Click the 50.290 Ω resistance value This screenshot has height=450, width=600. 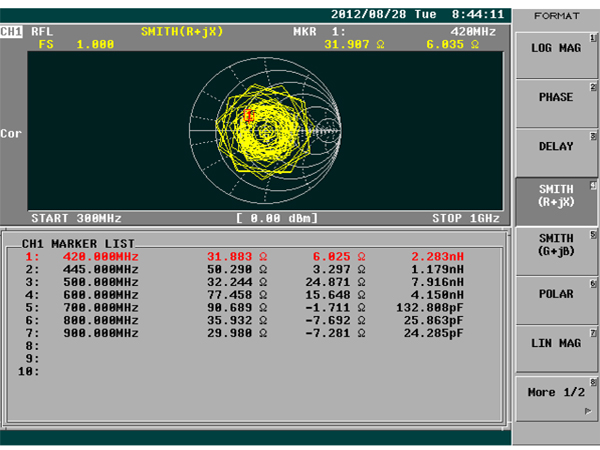[237, 269]
